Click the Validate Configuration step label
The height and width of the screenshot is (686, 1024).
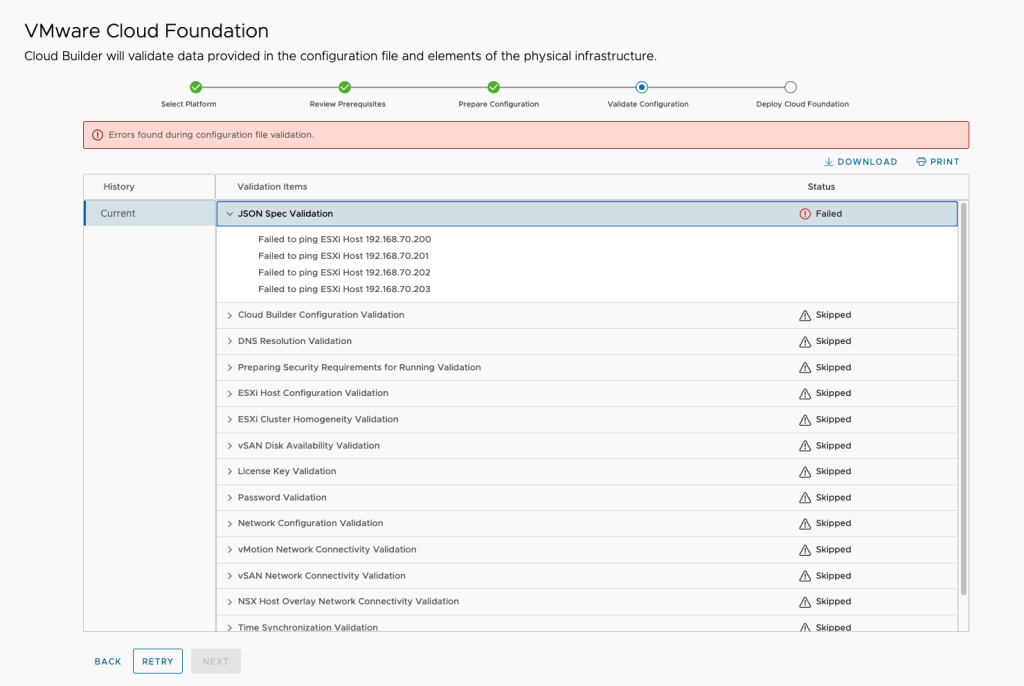[648, 104]
